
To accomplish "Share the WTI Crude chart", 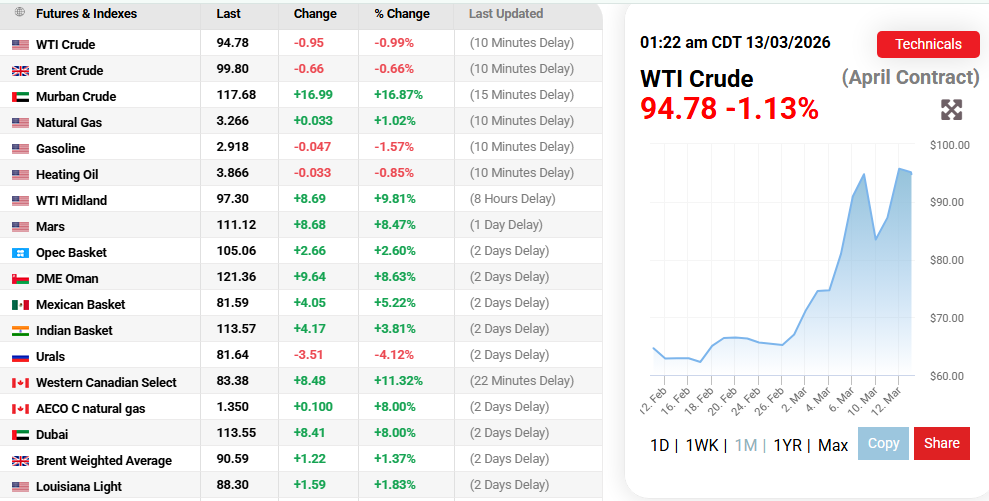I will (x=942, y=443).
